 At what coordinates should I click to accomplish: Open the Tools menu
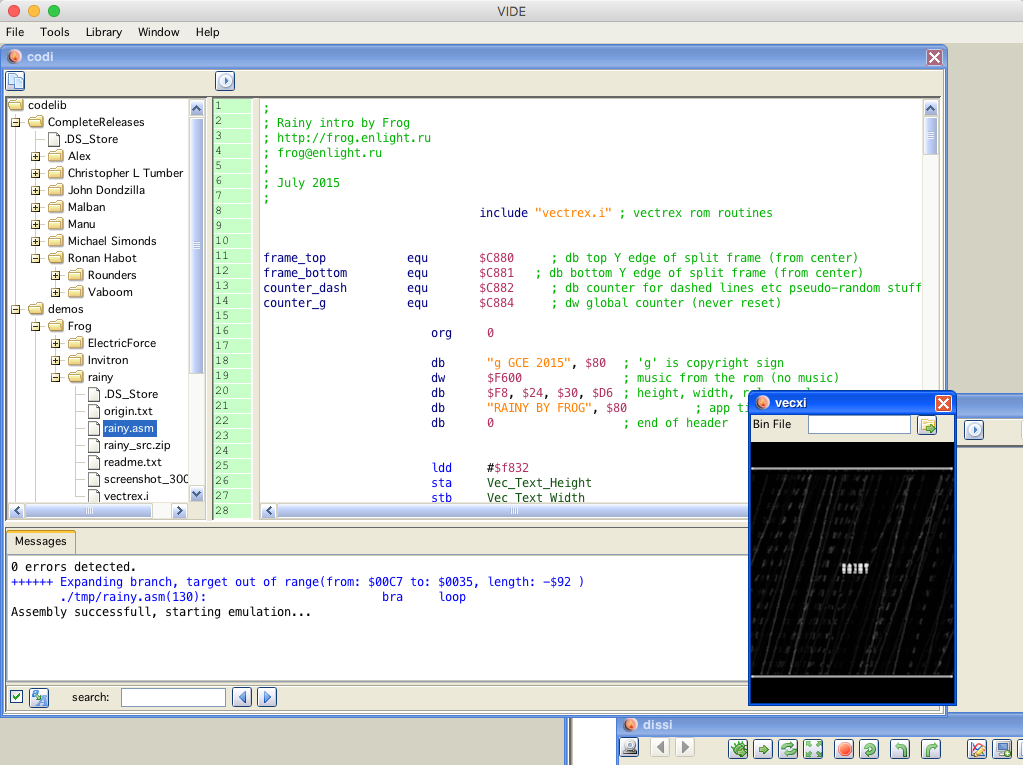[55, 32]
